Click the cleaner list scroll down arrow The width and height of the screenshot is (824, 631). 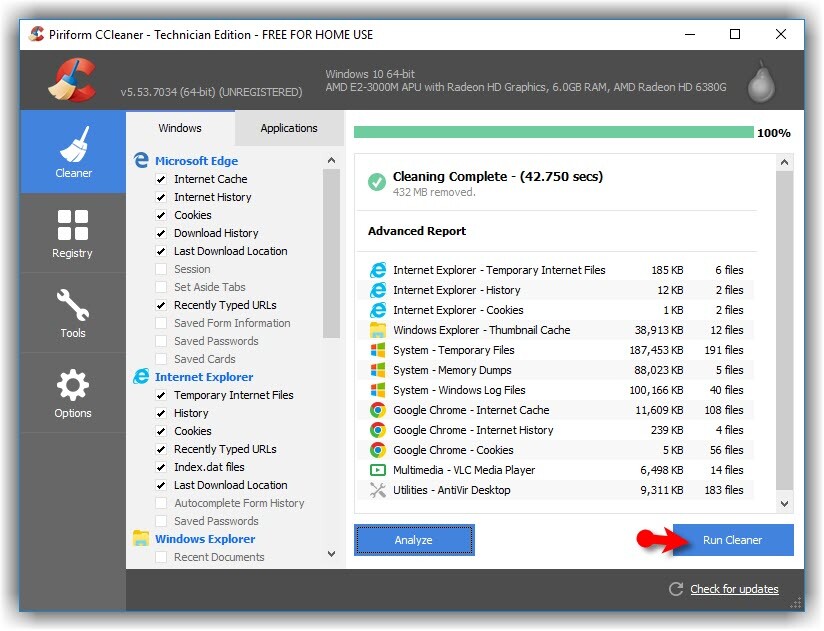[x=331, y=554]
